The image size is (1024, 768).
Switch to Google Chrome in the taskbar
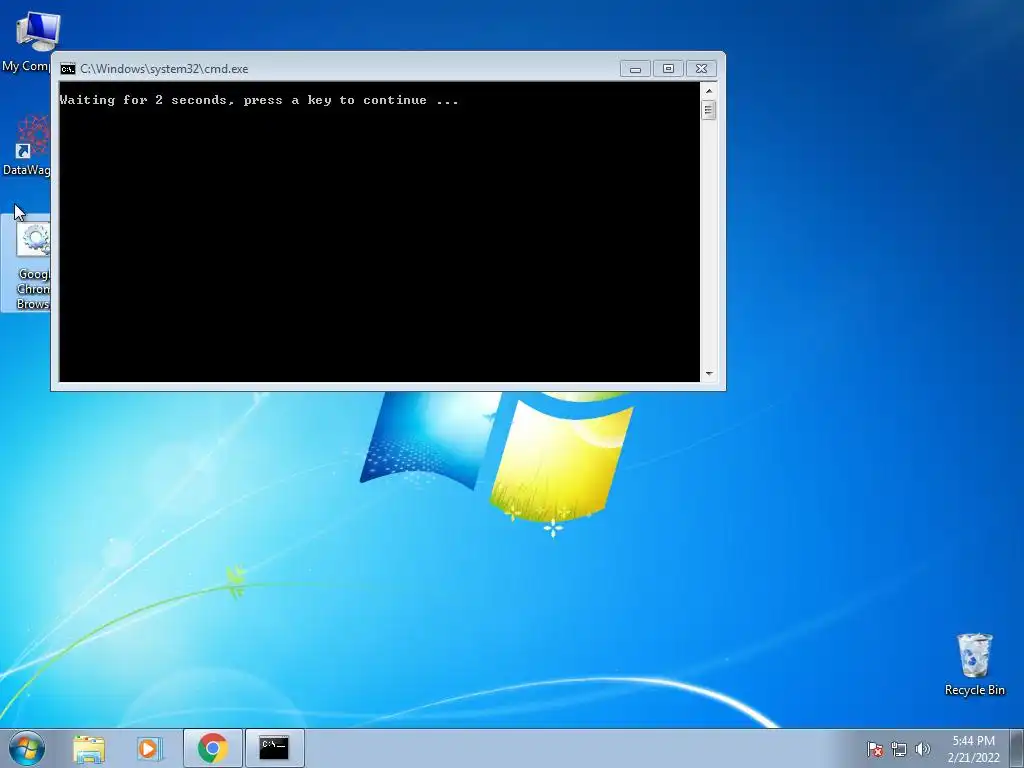(213, 748)
